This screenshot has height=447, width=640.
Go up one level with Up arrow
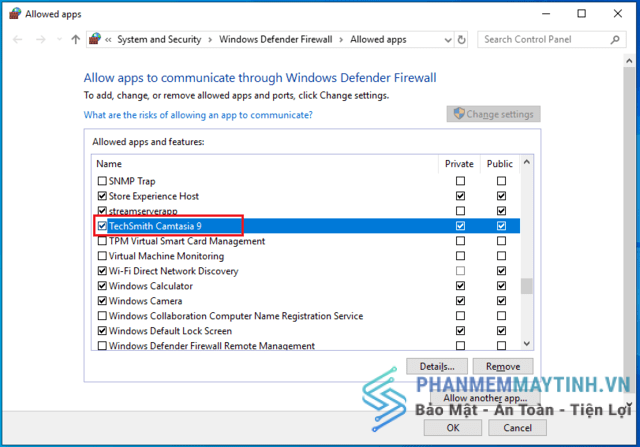click(x=76, y=40)
